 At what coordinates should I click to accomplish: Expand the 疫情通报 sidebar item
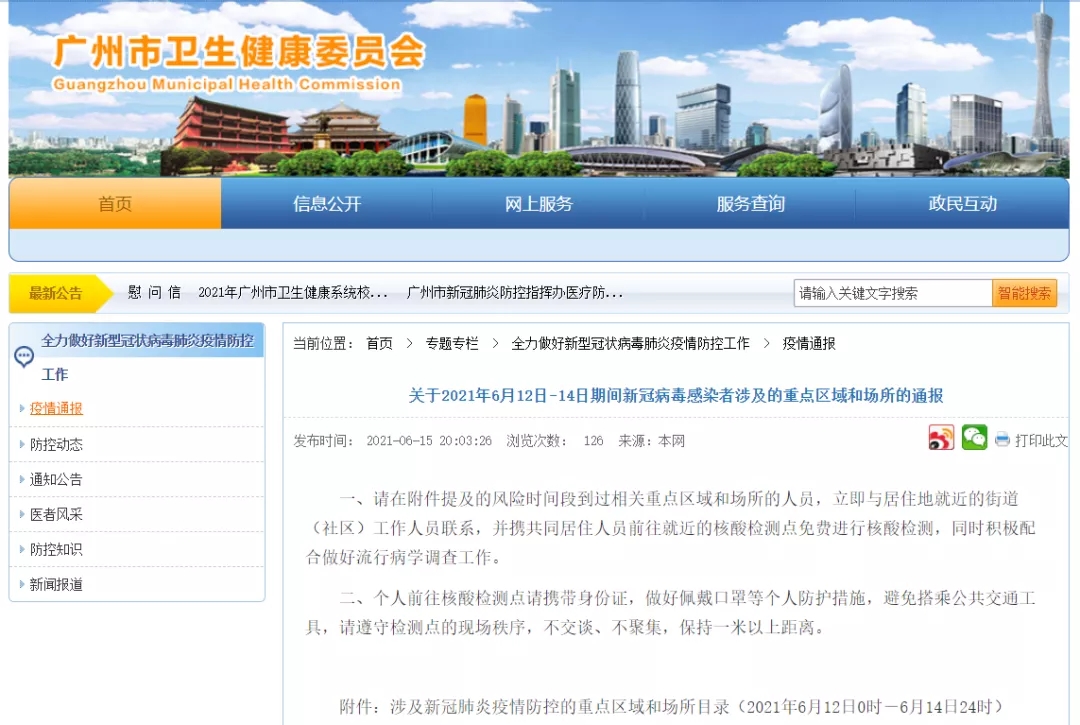56,408
